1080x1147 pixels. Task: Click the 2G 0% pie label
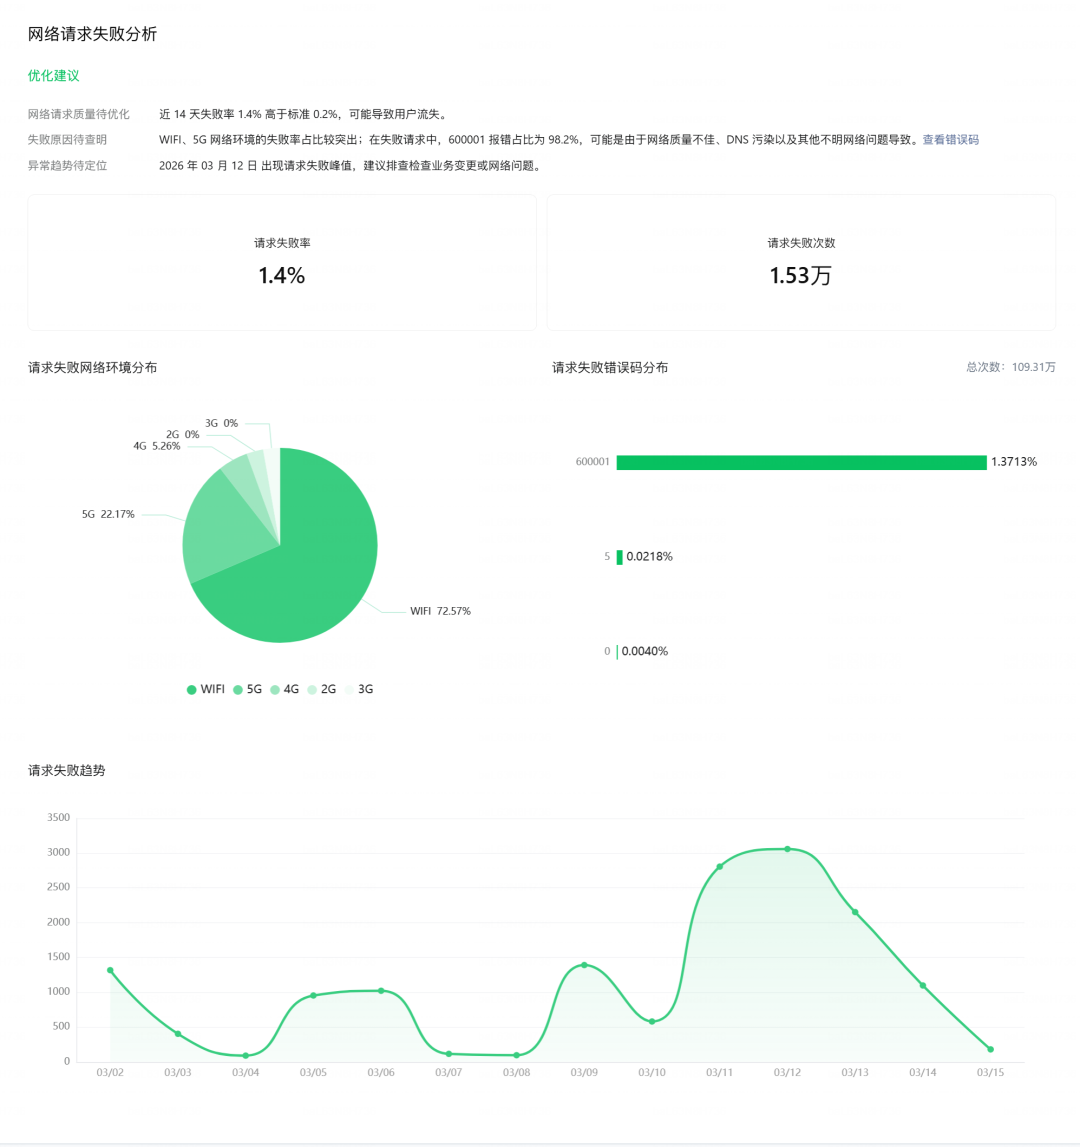182,435
